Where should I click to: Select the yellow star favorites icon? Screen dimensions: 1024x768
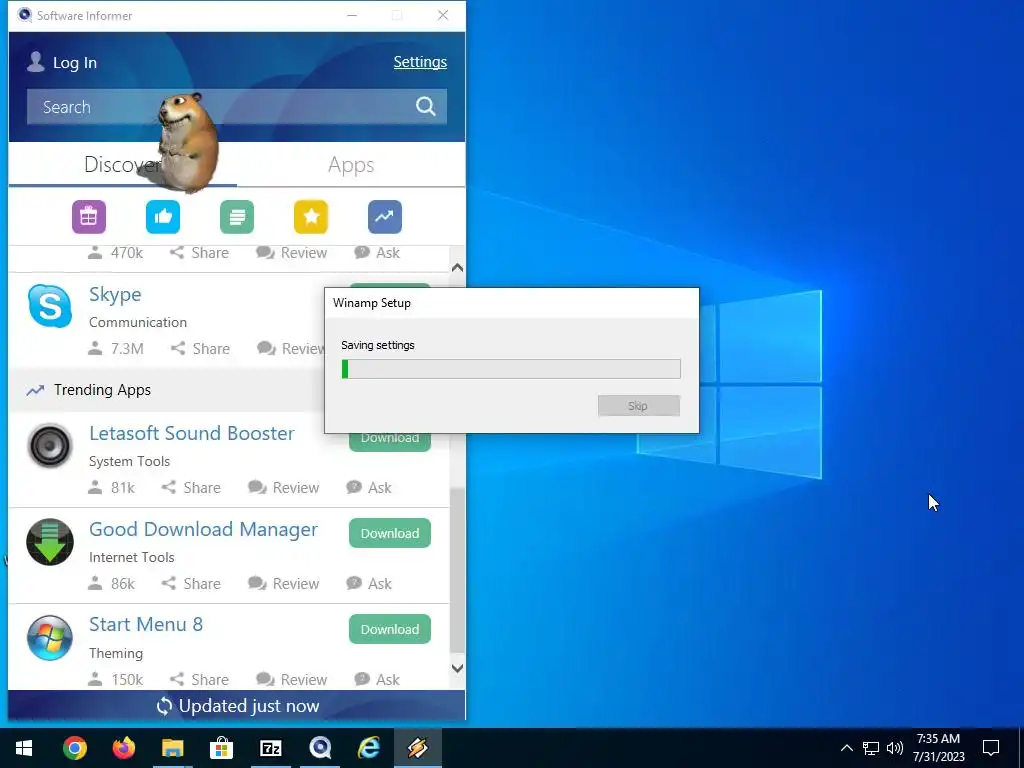pos(311,217)
